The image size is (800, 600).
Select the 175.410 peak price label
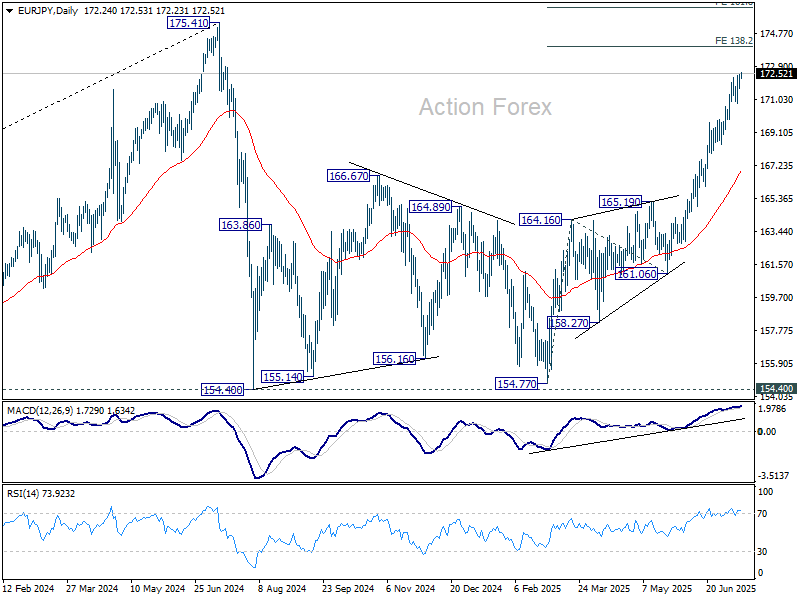189,22
